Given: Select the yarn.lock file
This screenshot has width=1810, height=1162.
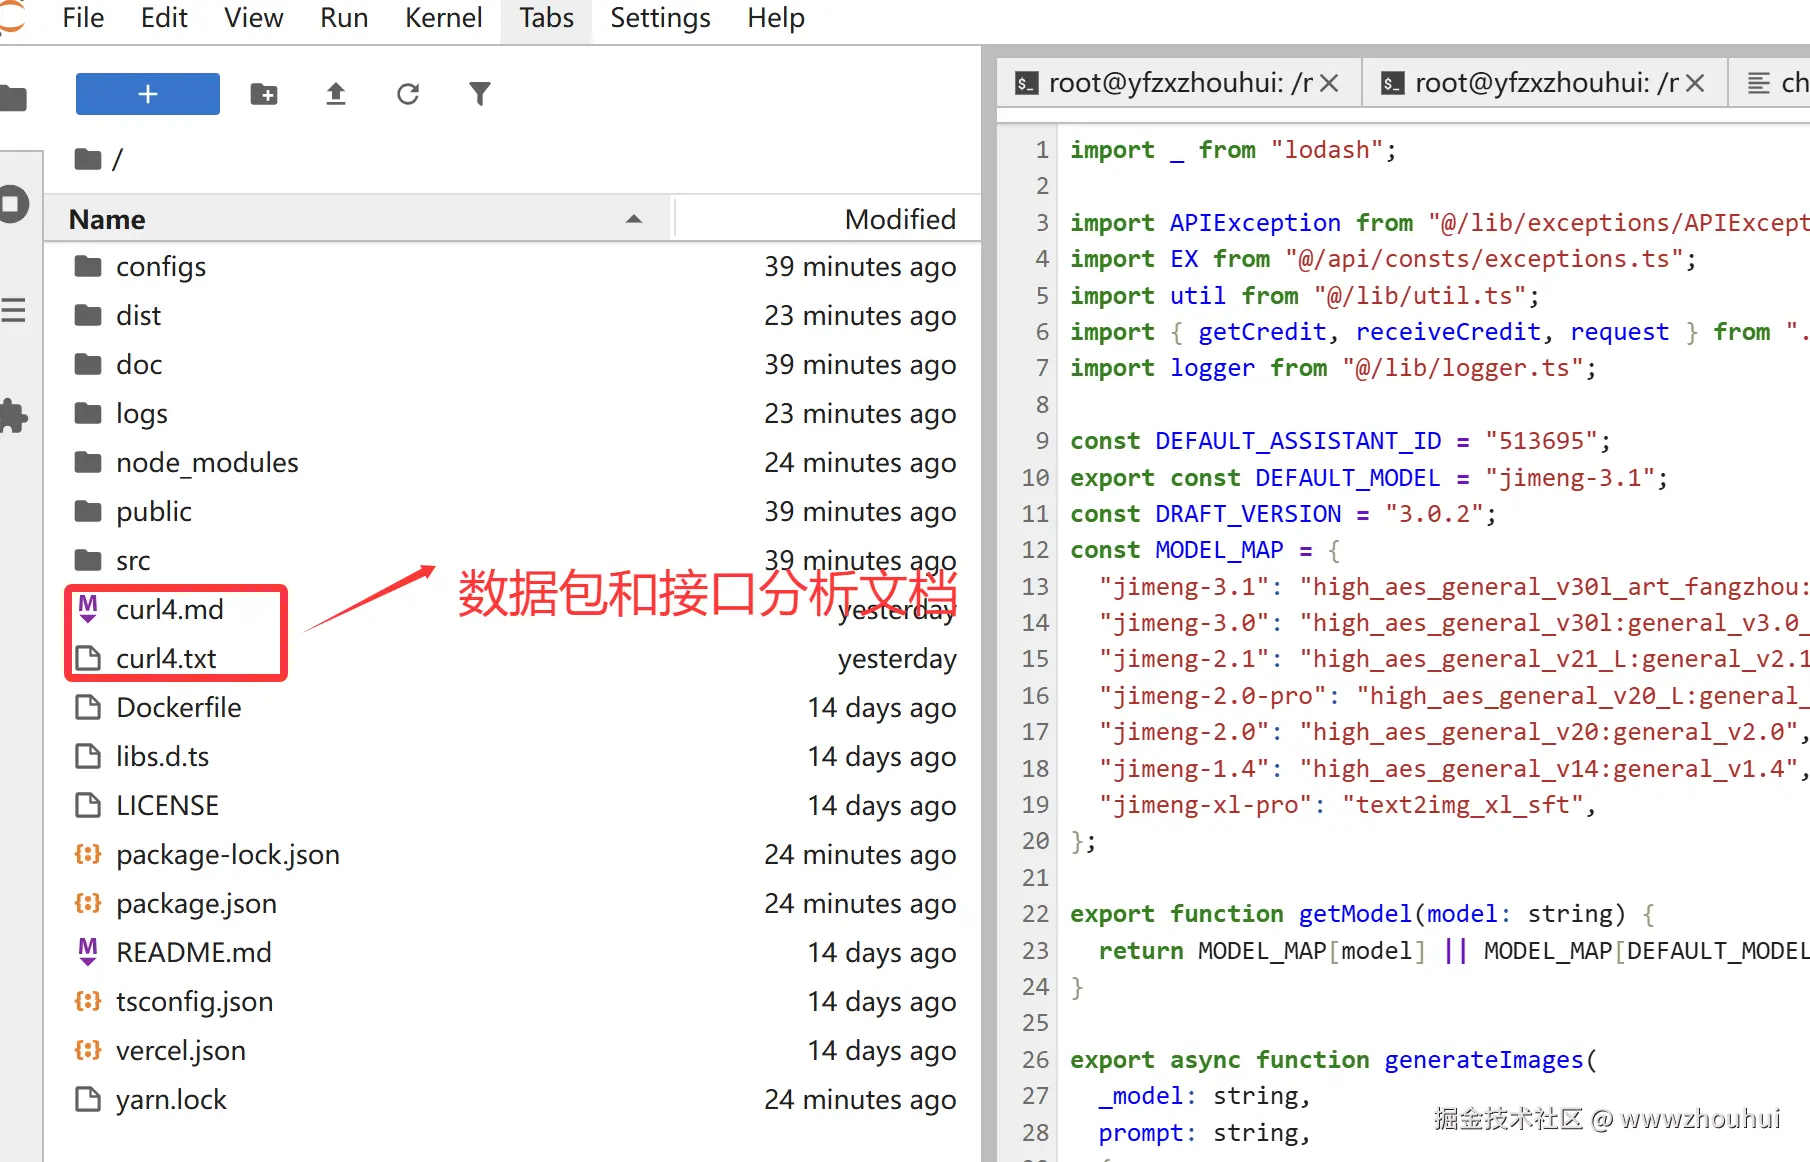Looking at the screenshot, I should (513, 1100).
